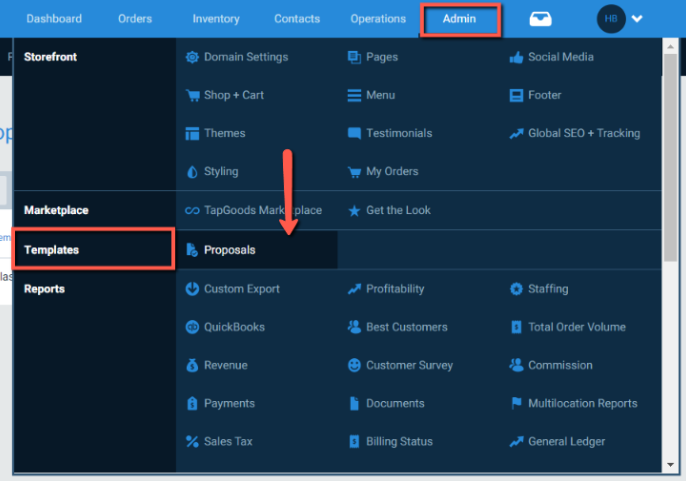Click the Custom Export download icon
This screenshot has height=481, width=686.
192,289
